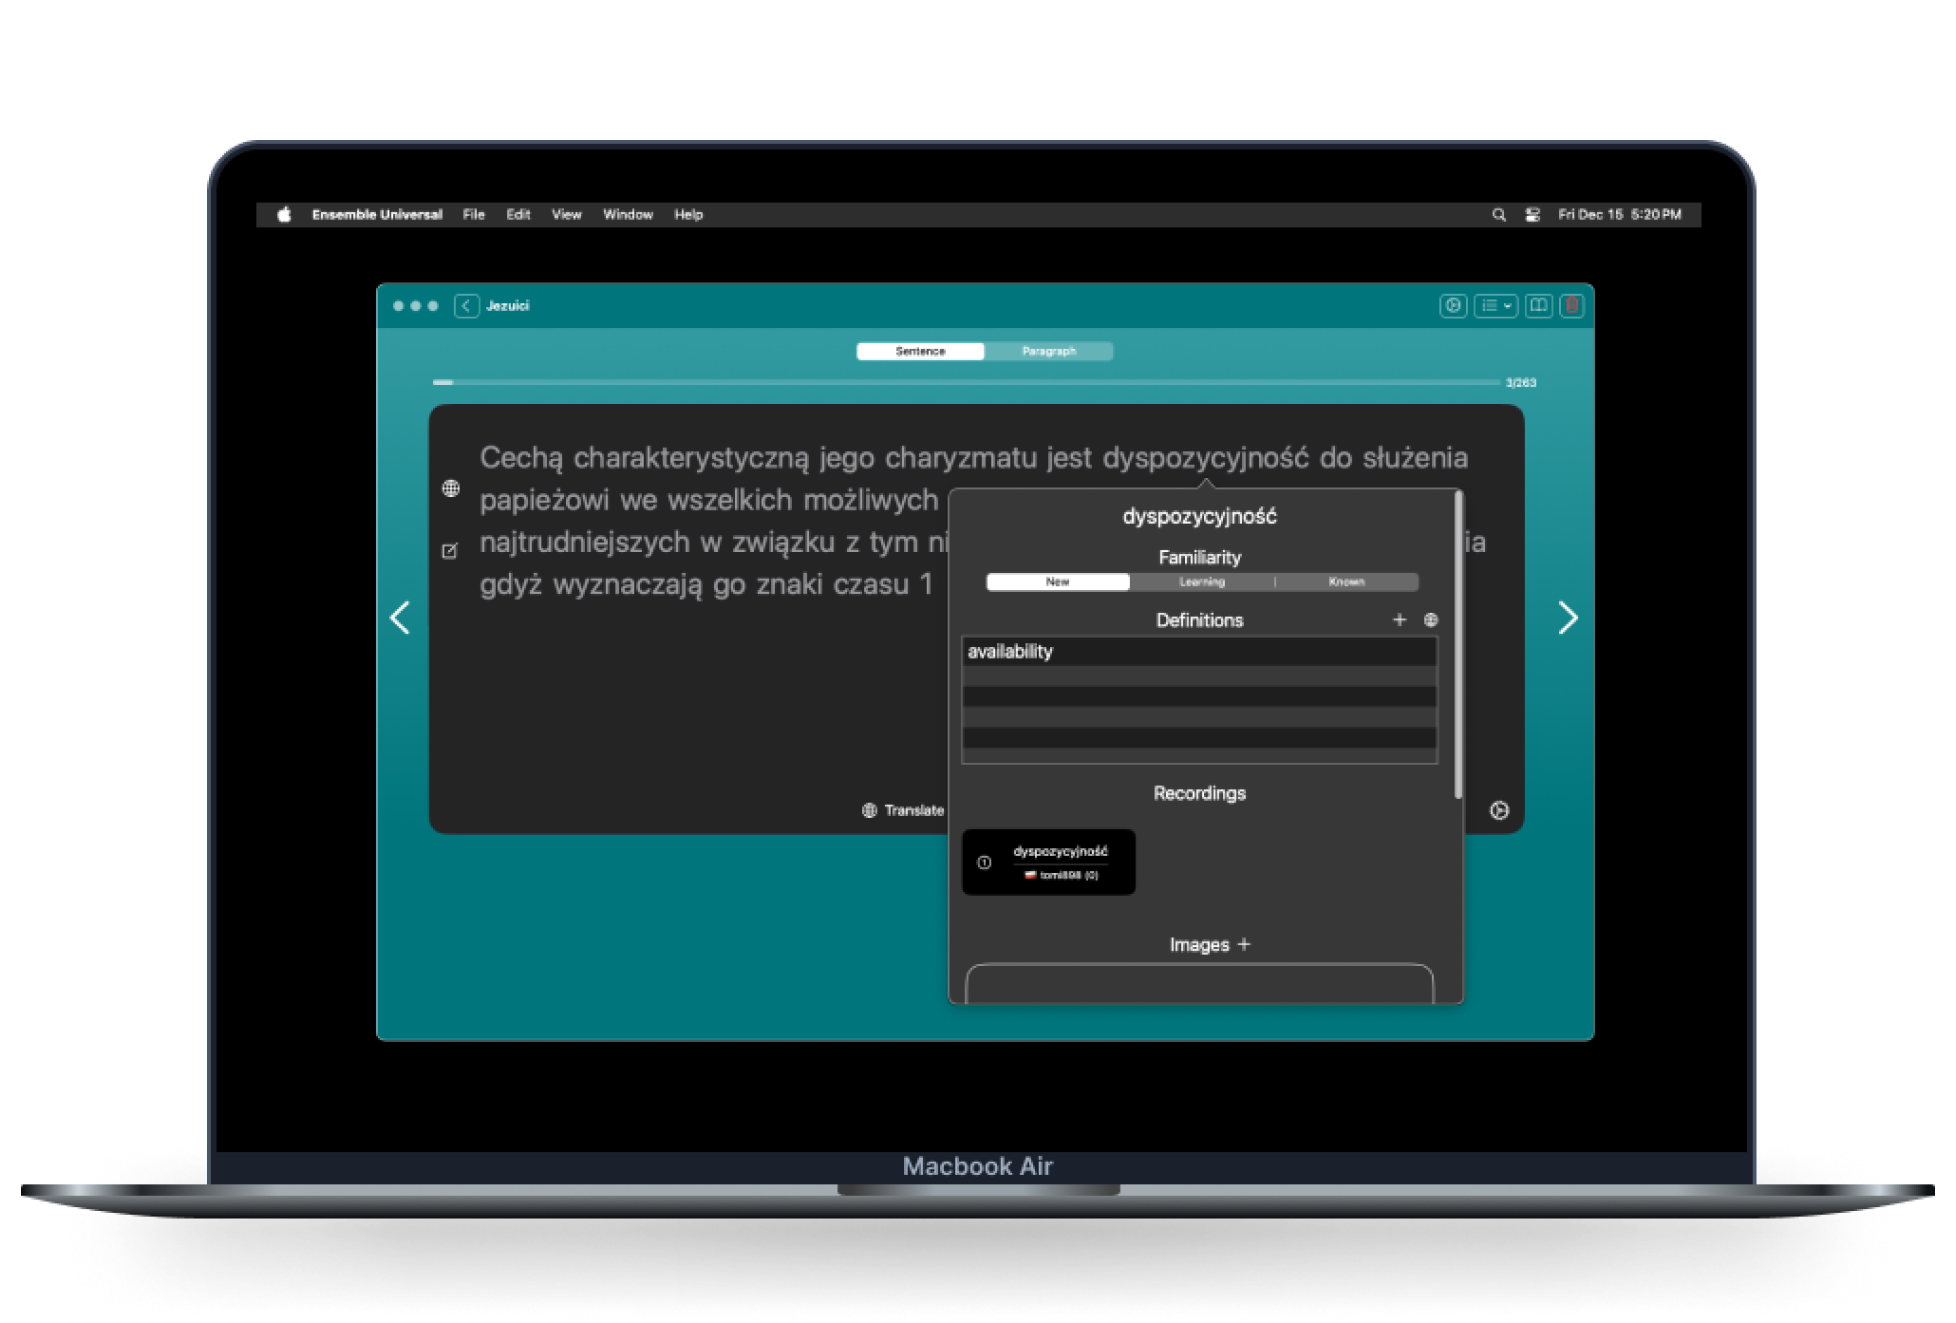Set familiarity to Learning
This screenshot has height=1323, width=1956.
[1201, 582]
